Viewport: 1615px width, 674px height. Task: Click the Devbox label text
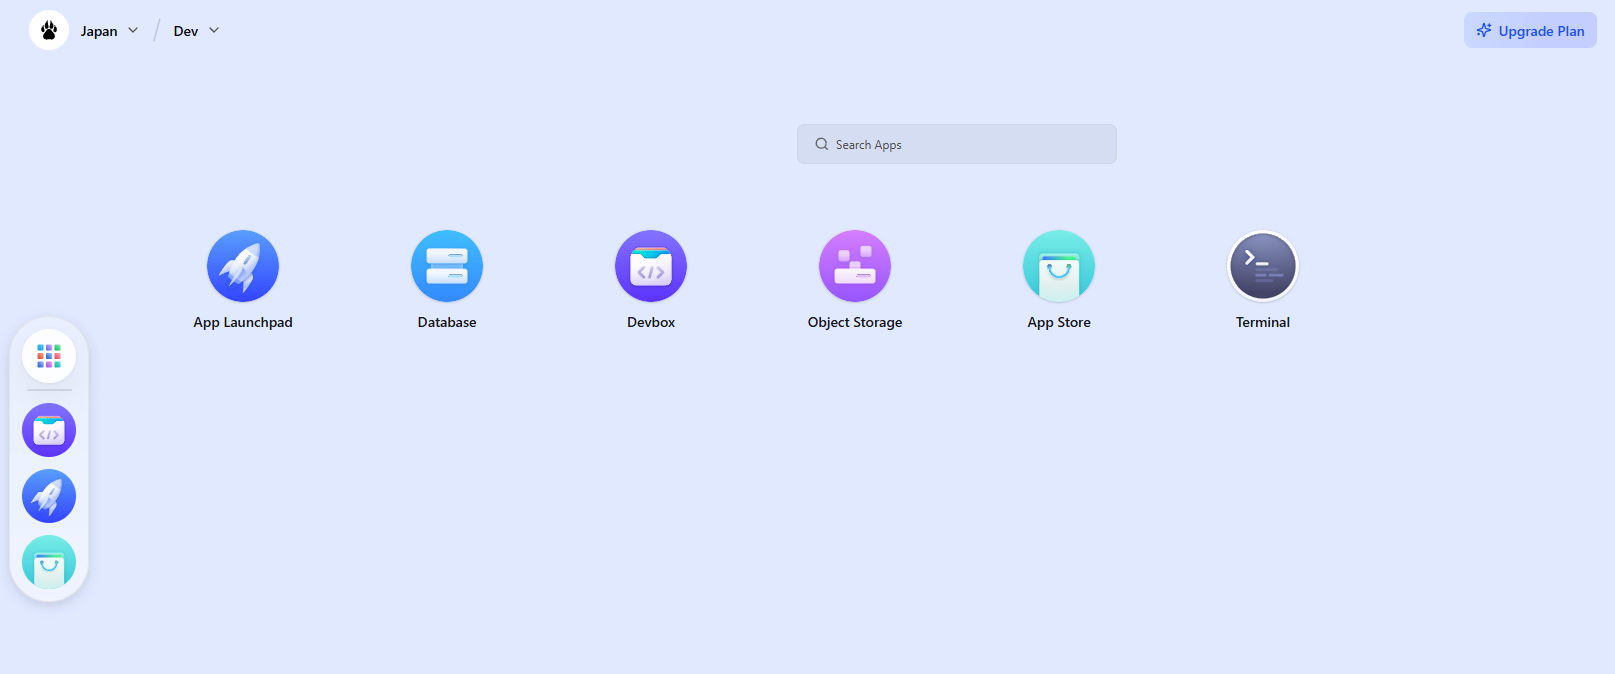(x=651, y=322)
